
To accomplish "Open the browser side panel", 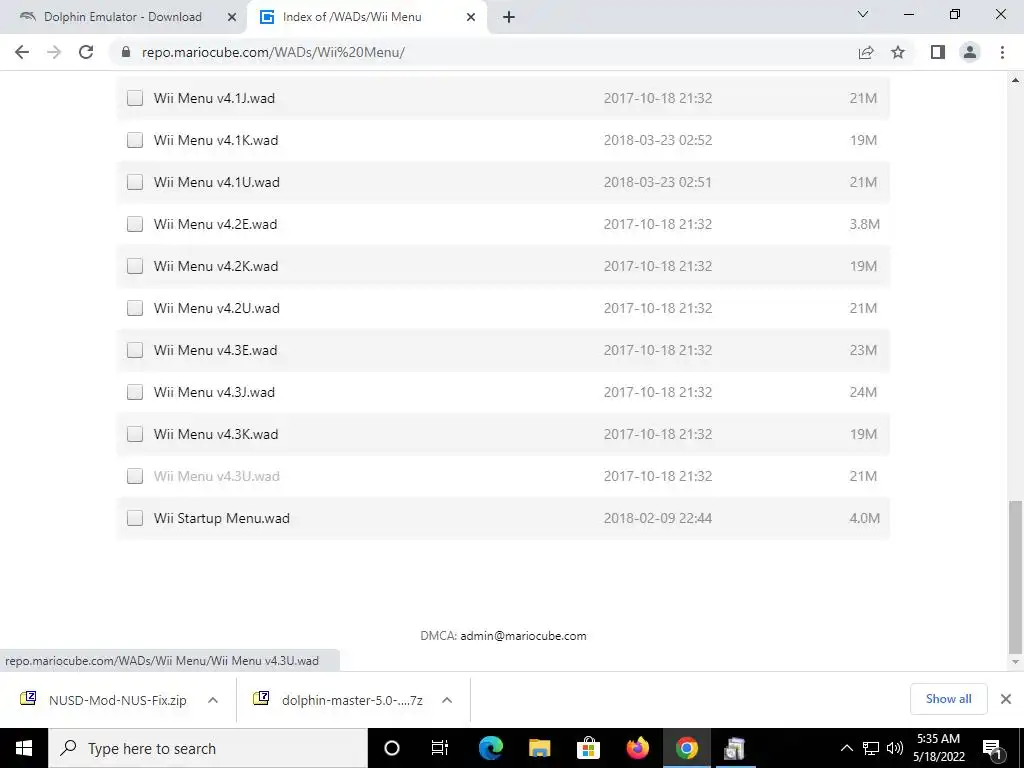I will coord(938,52).
